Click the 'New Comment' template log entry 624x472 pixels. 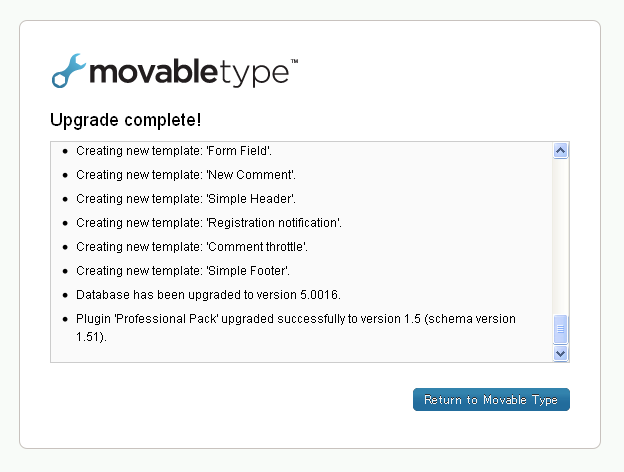[186, 175]
